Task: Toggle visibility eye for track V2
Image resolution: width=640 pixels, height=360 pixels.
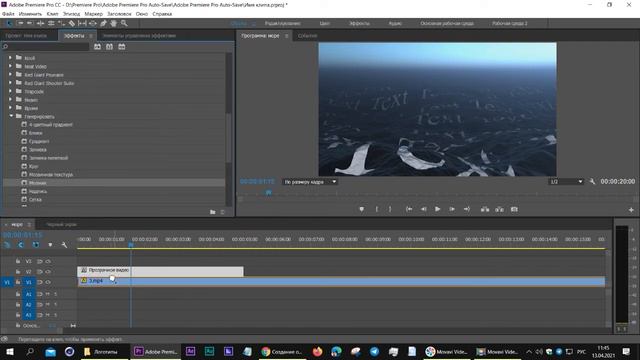Action: tap(48, 271)
